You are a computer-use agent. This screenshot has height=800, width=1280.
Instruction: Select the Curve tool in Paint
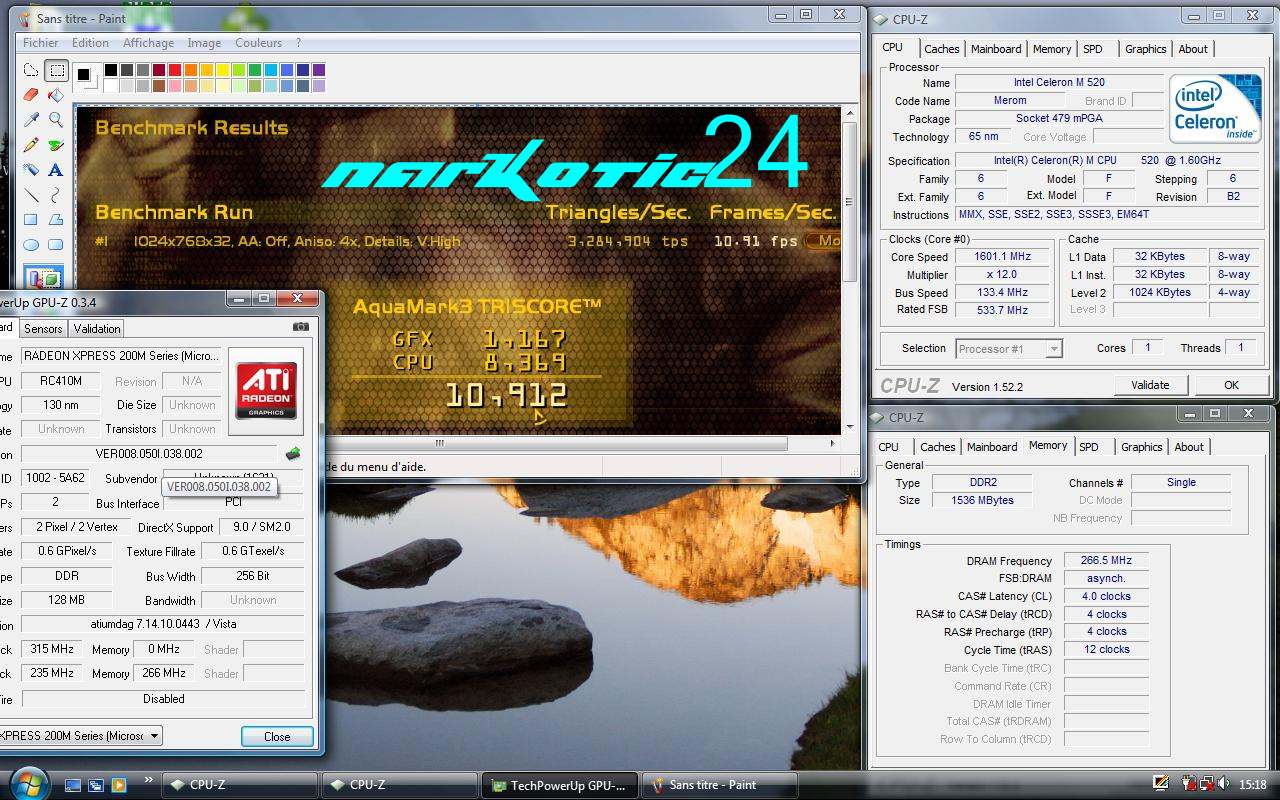pyautogui.click(x=56, y=196)
